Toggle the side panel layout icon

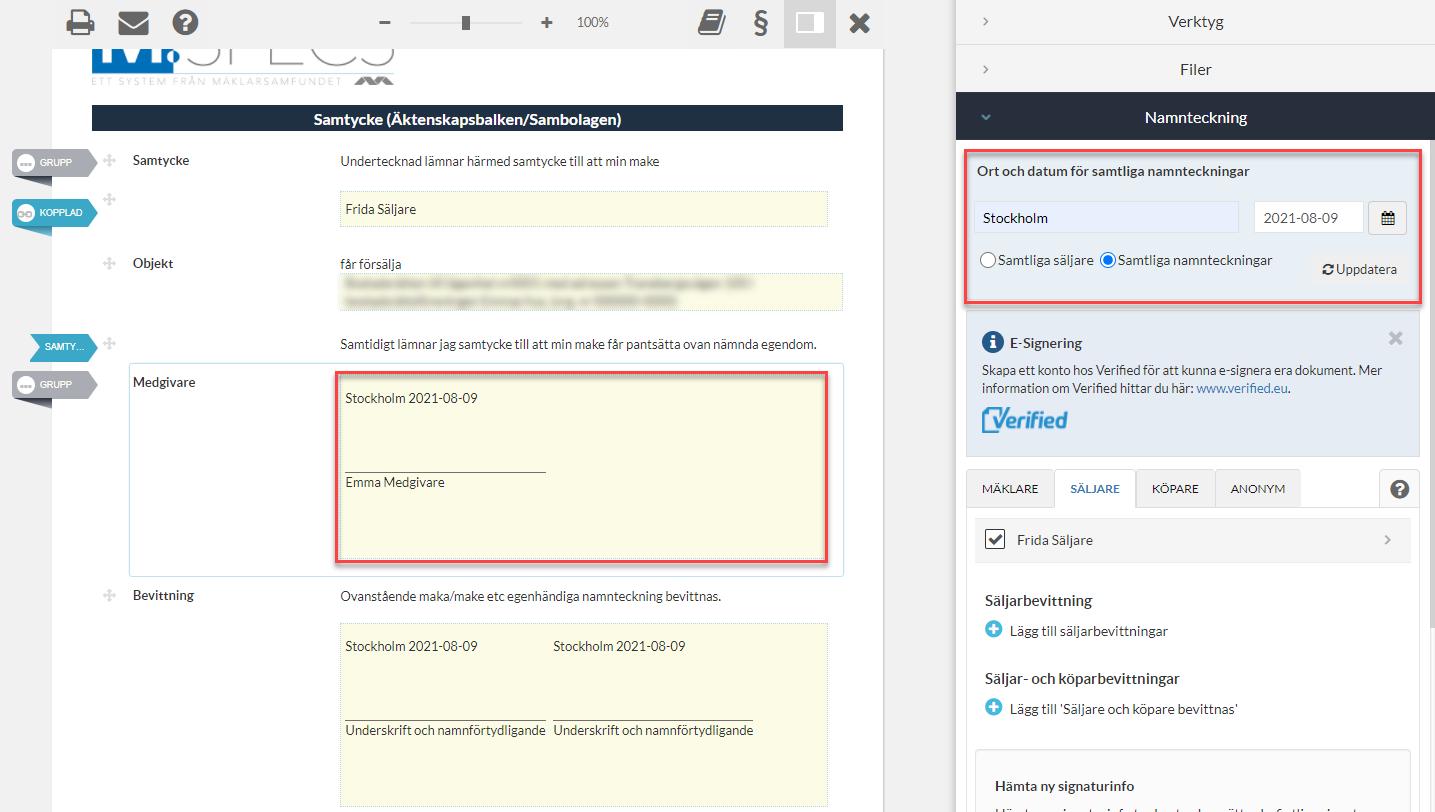(810, 22)
